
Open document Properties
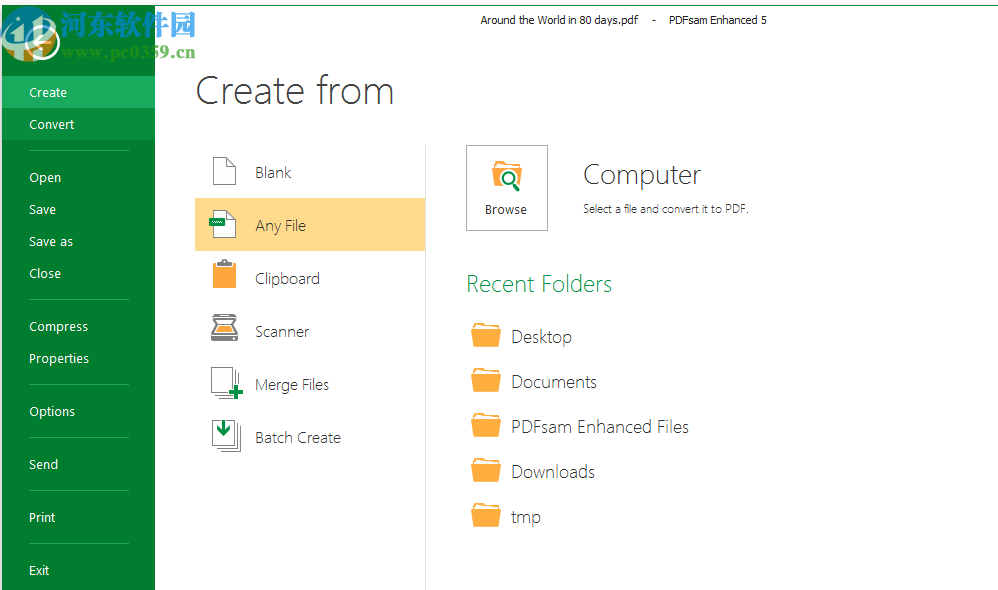tap(59, 359)
